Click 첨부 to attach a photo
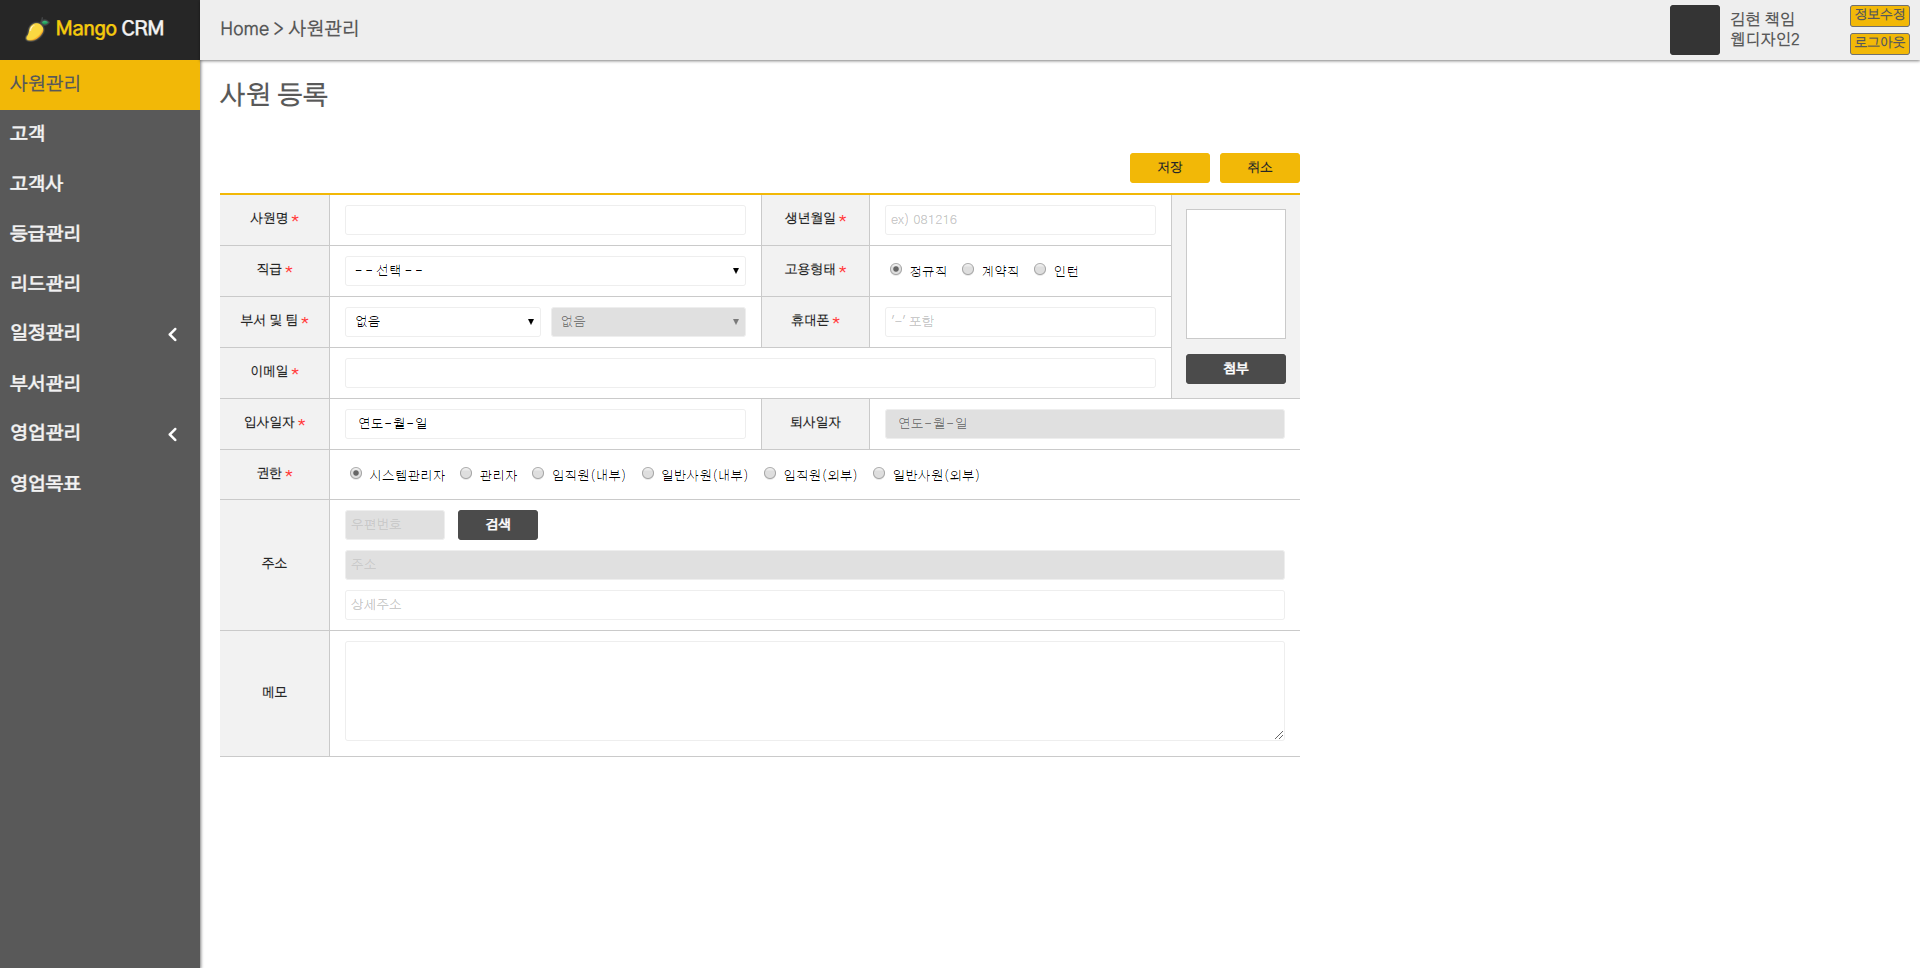This screenshot has width=1920, height=968. tap(1235, 368)
